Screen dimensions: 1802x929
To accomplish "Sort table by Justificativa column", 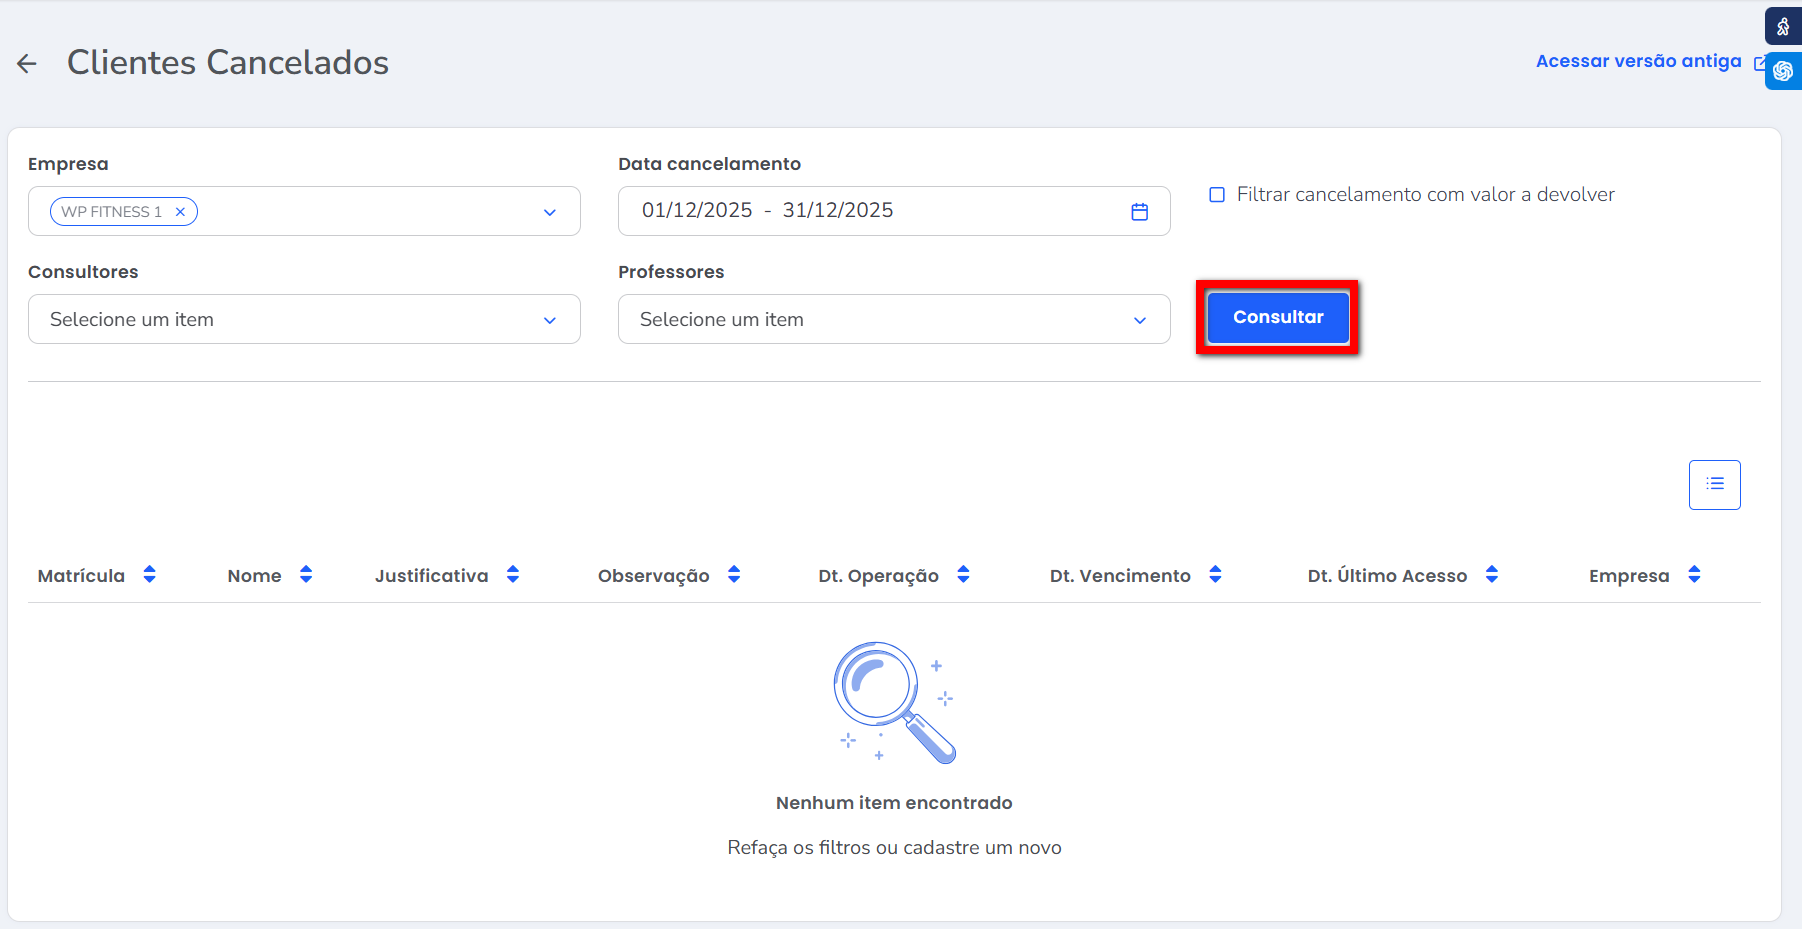I will point(513,575).
